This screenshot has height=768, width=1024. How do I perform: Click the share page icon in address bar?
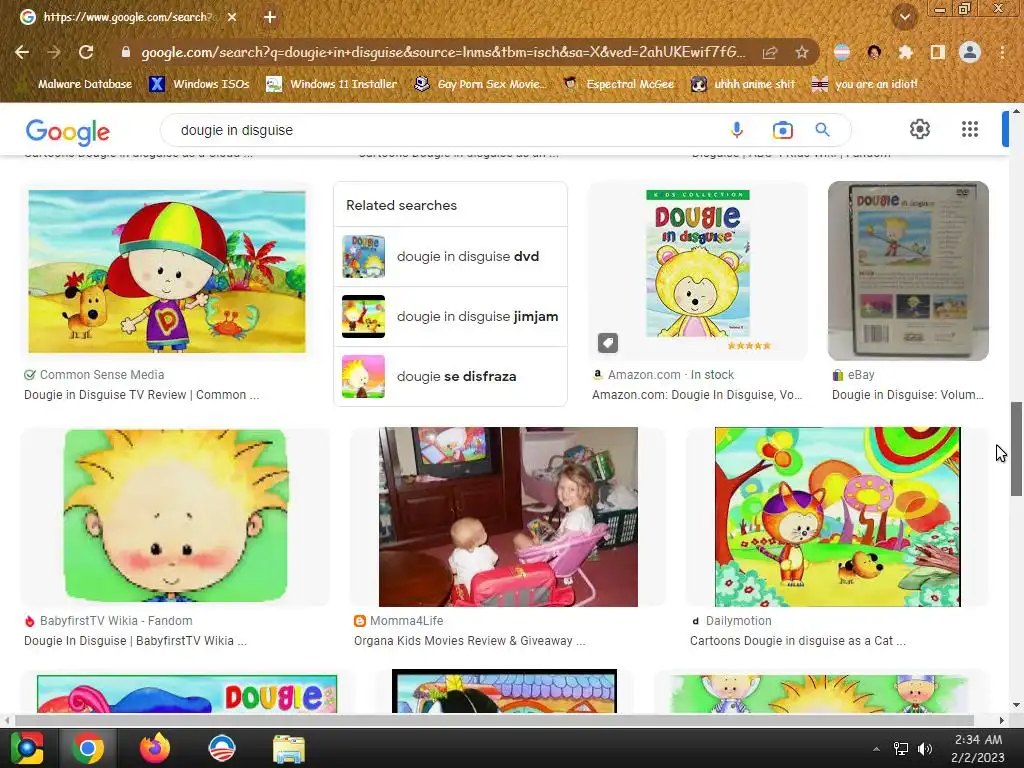pyautogui.click(x=770, y=52)
